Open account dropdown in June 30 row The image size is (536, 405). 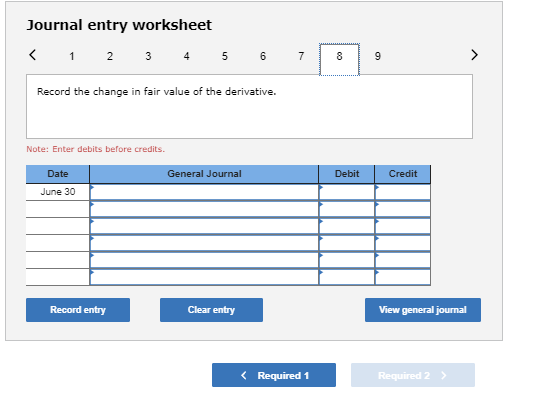204,192
